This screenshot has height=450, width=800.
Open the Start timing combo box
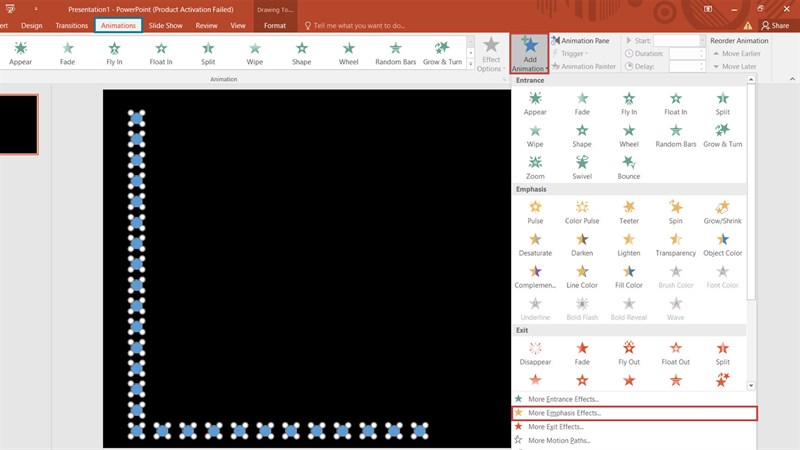click(x=679, y=40)
